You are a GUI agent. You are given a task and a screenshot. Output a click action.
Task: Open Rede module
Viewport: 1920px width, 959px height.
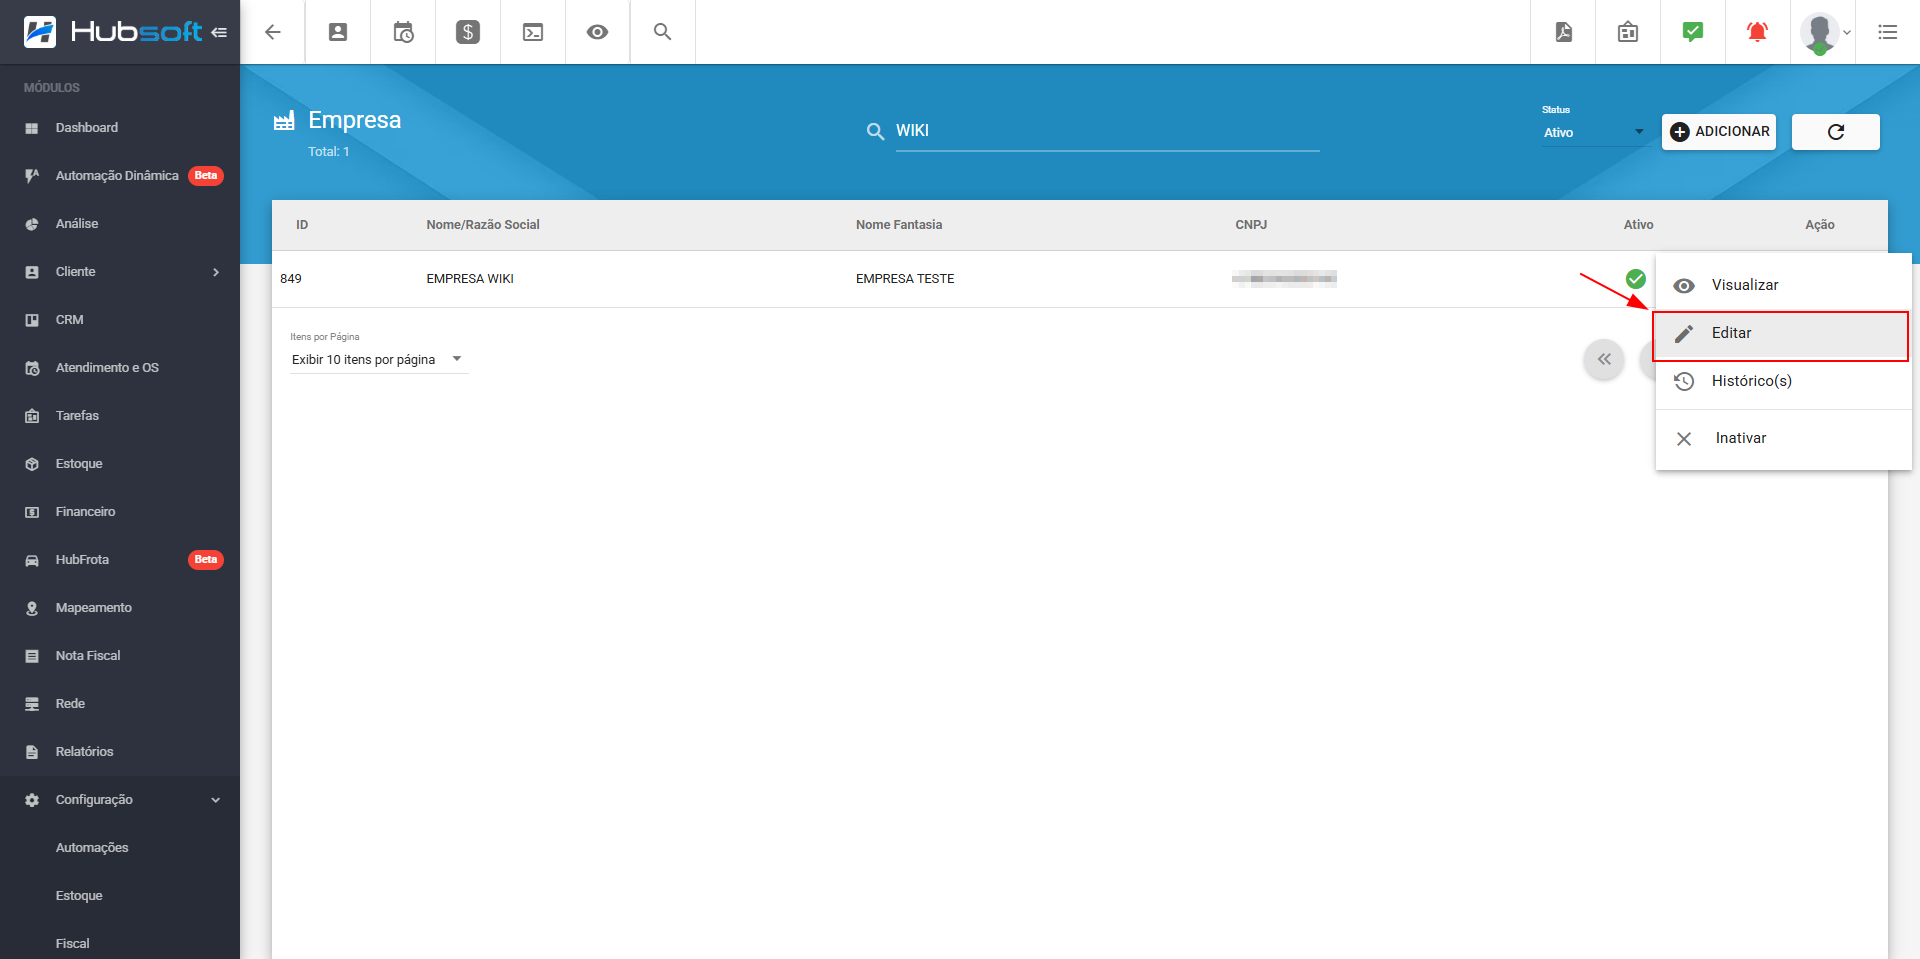click(120, 704)
